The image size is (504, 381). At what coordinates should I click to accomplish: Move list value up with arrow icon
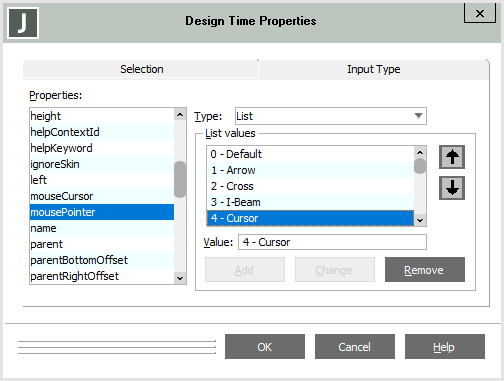452,157
